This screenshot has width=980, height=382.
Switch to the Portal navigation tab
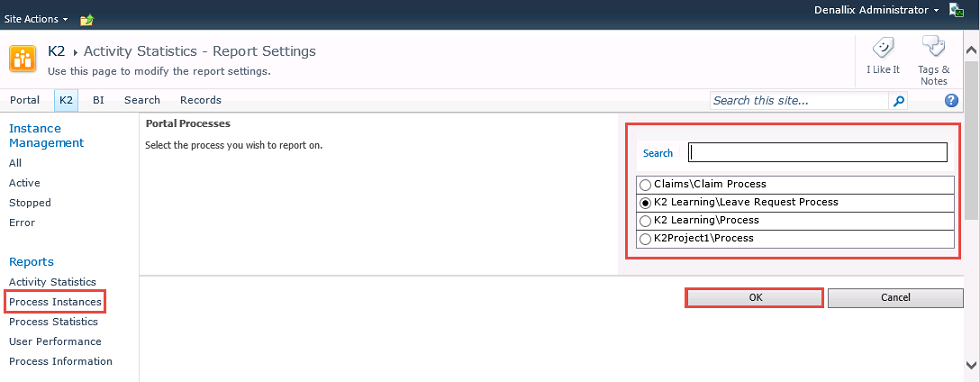coord(25,100)
